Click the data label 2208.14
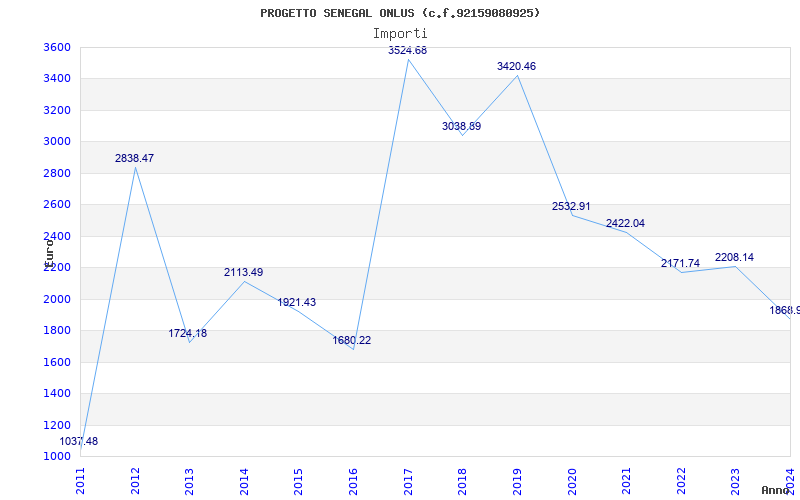Image resolution: width=800 pixels, height=500 pixels. pos(734,257)
